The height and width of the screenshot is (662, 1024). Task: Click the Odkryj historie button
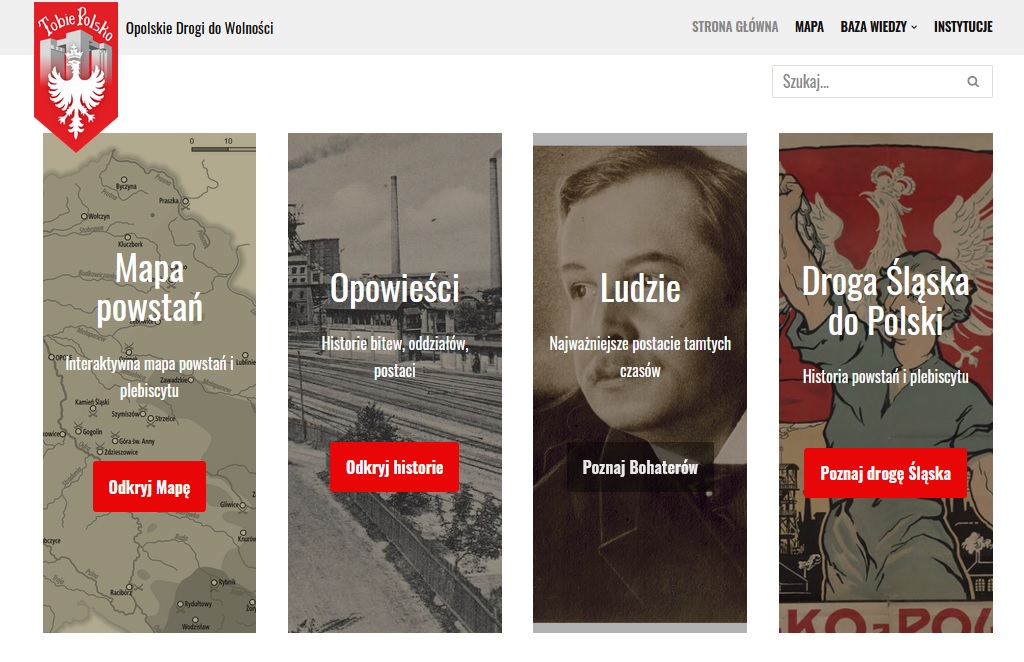pos(394,467)
